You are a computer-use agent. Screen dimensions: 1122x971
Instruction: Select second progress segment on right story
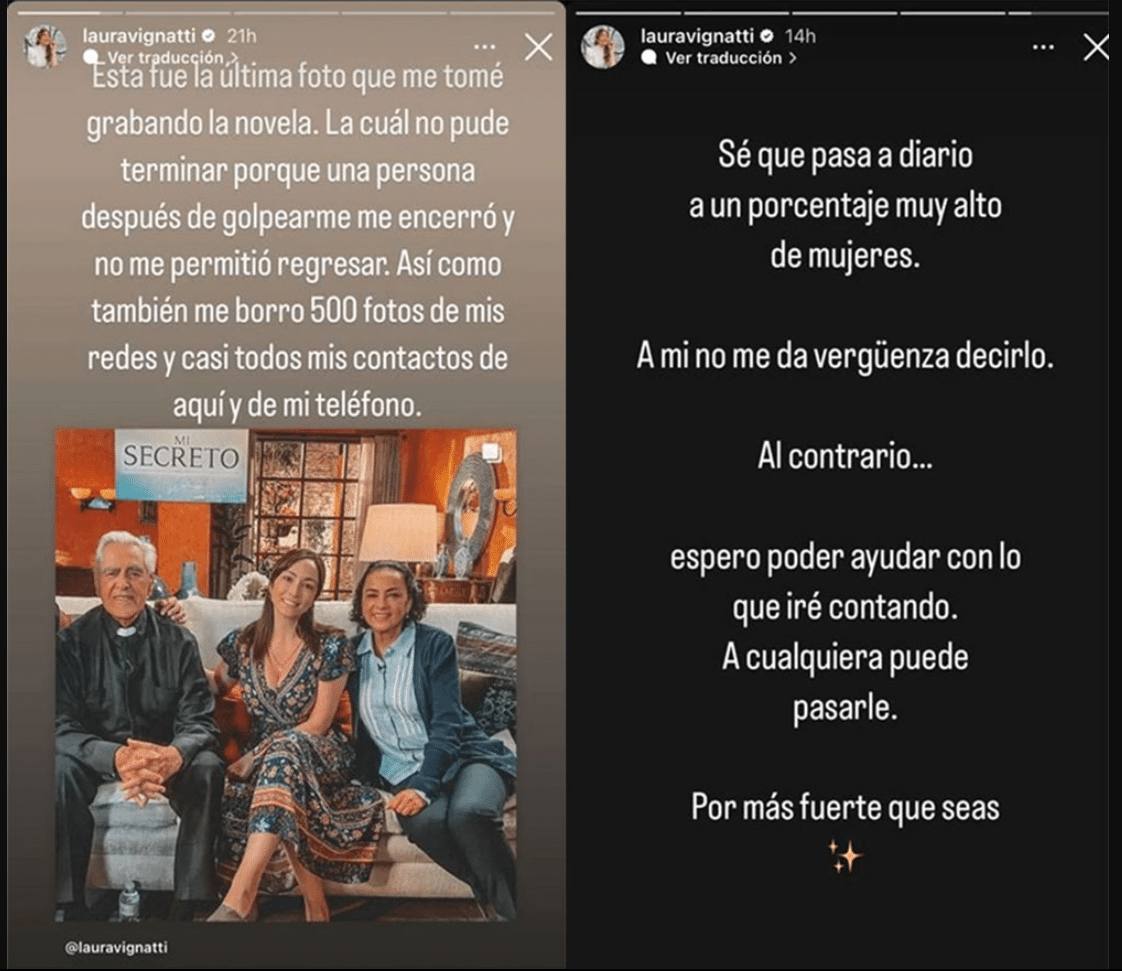(736, 12)
